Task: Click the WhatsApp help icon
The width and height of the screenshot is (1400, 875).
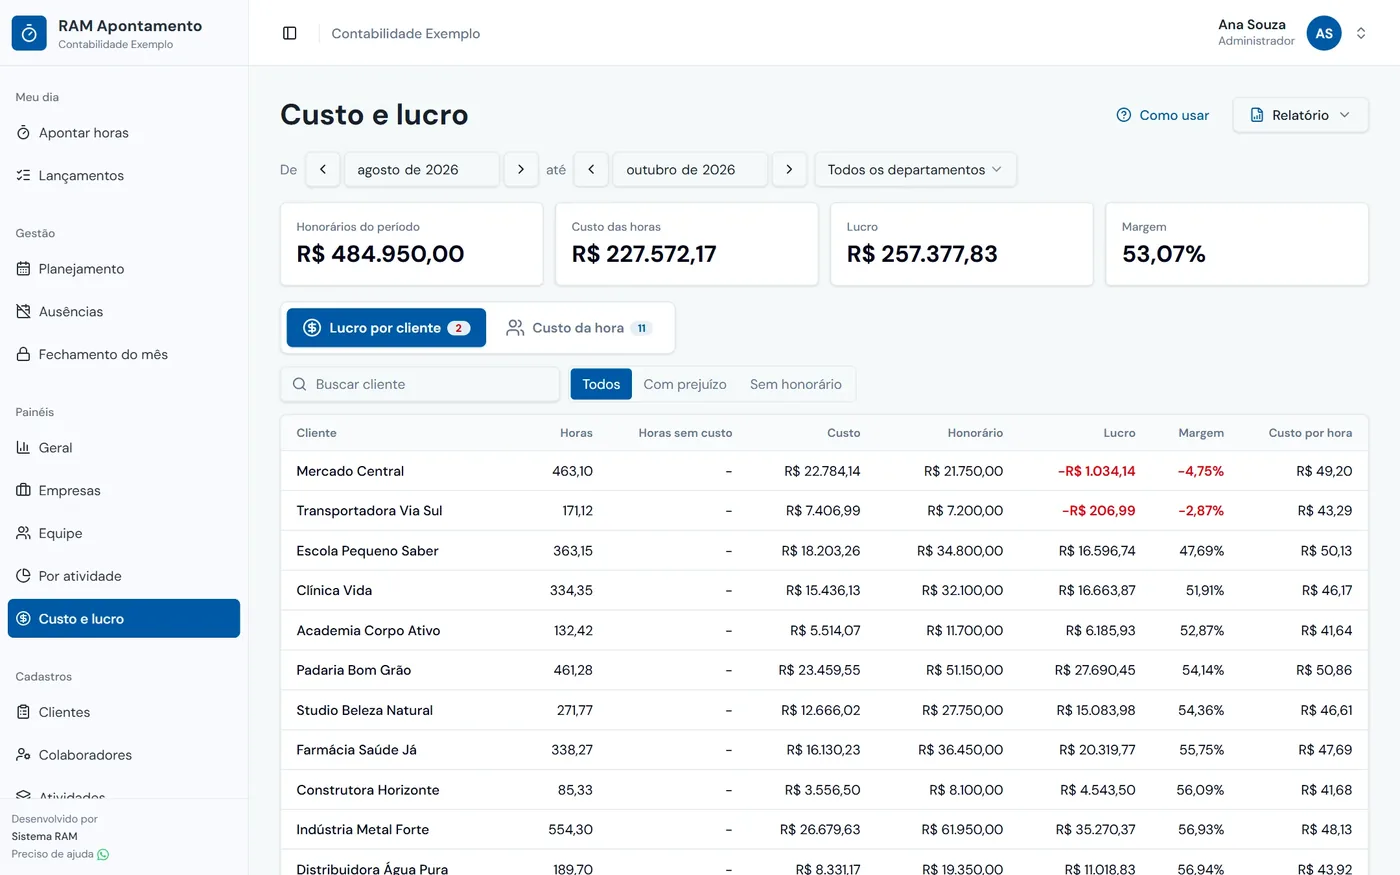Action: tap(103, 854)
